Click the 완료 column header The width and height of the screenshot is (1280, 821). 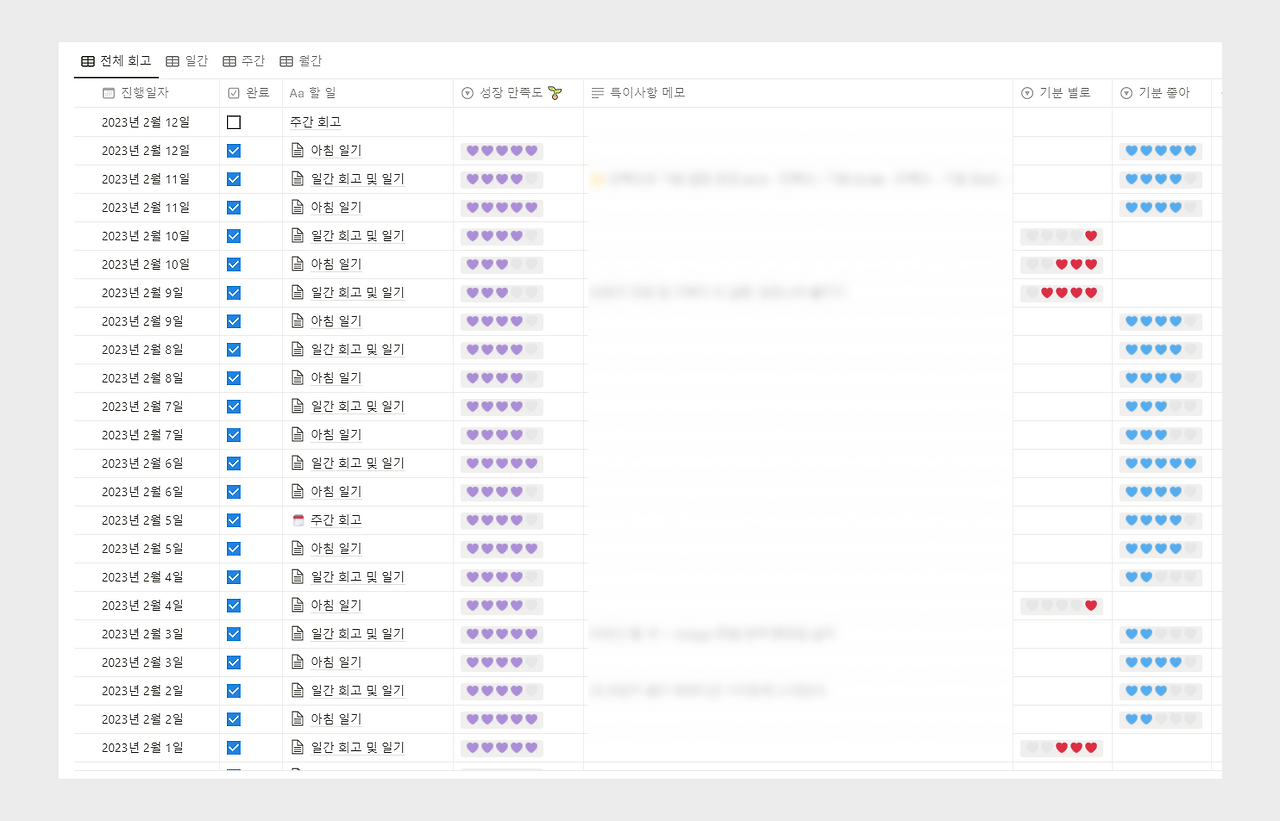tap(251, 93)
